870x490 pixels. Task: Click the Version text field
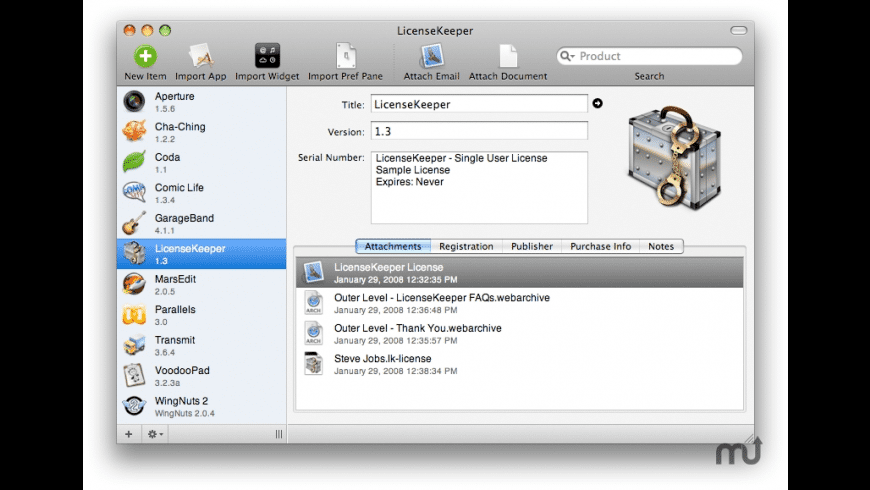click(x=479, y=131)
